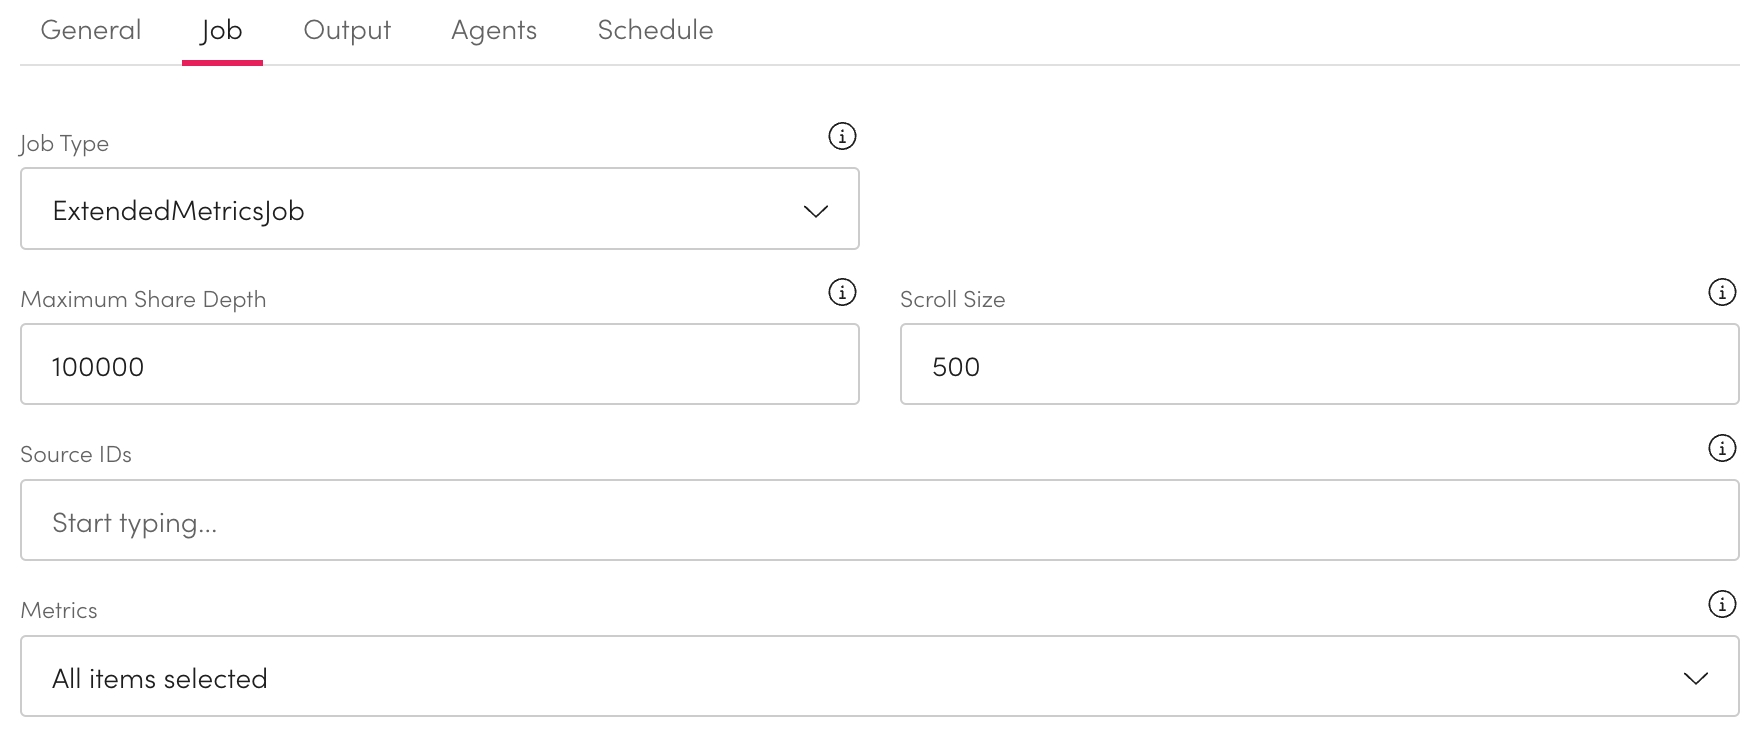Switch to the General tab
Image resolution: width=1760 pixels, height=740 pixels.
pos(91,30)
